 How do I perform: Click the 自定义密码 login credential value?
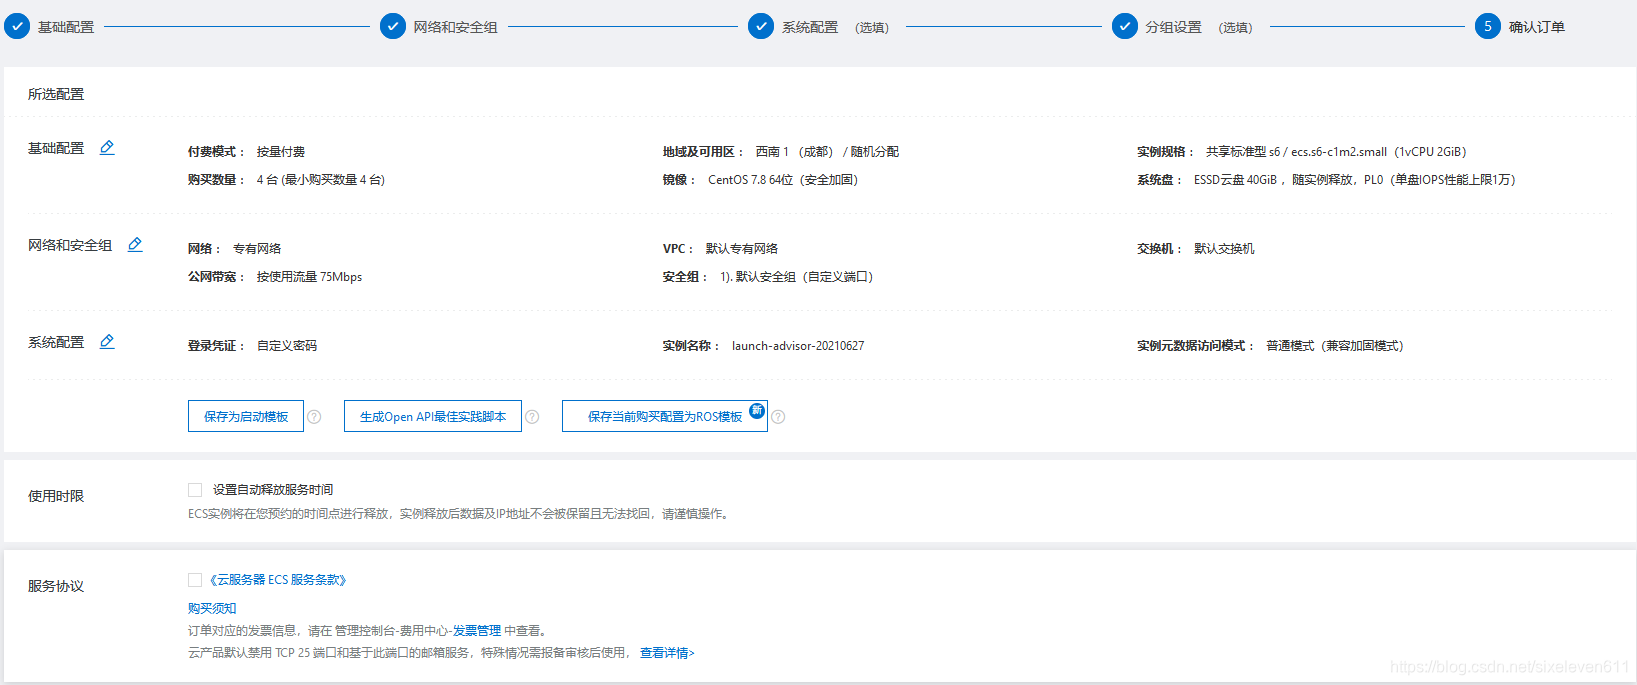click(287, 346)
